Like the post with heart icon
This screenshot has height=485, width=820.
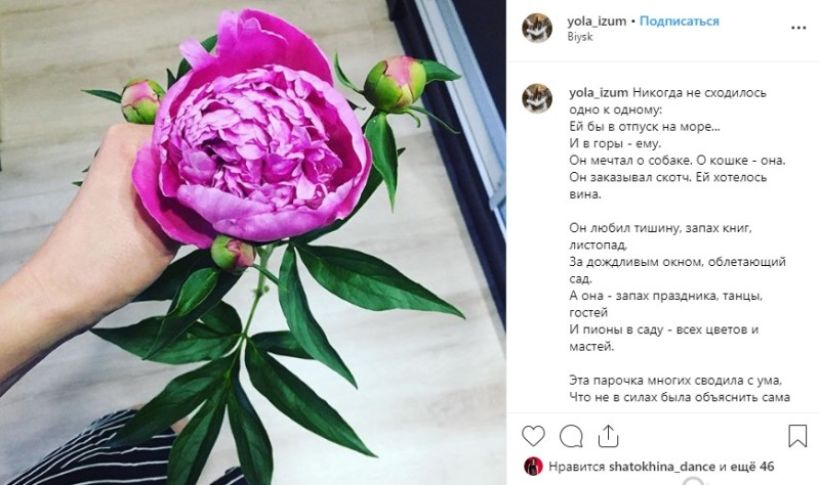pyautogui.click(x=533, y=436)
